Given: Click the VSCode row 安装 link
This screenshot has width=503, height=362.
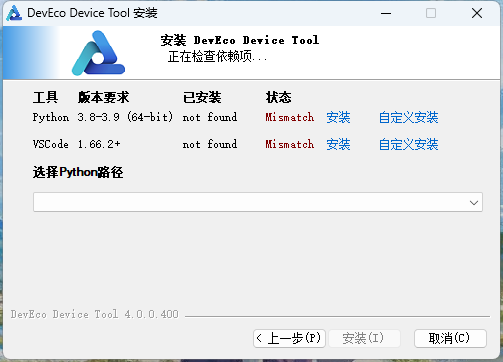Looking at the screenshot, I should pos(338,144).
